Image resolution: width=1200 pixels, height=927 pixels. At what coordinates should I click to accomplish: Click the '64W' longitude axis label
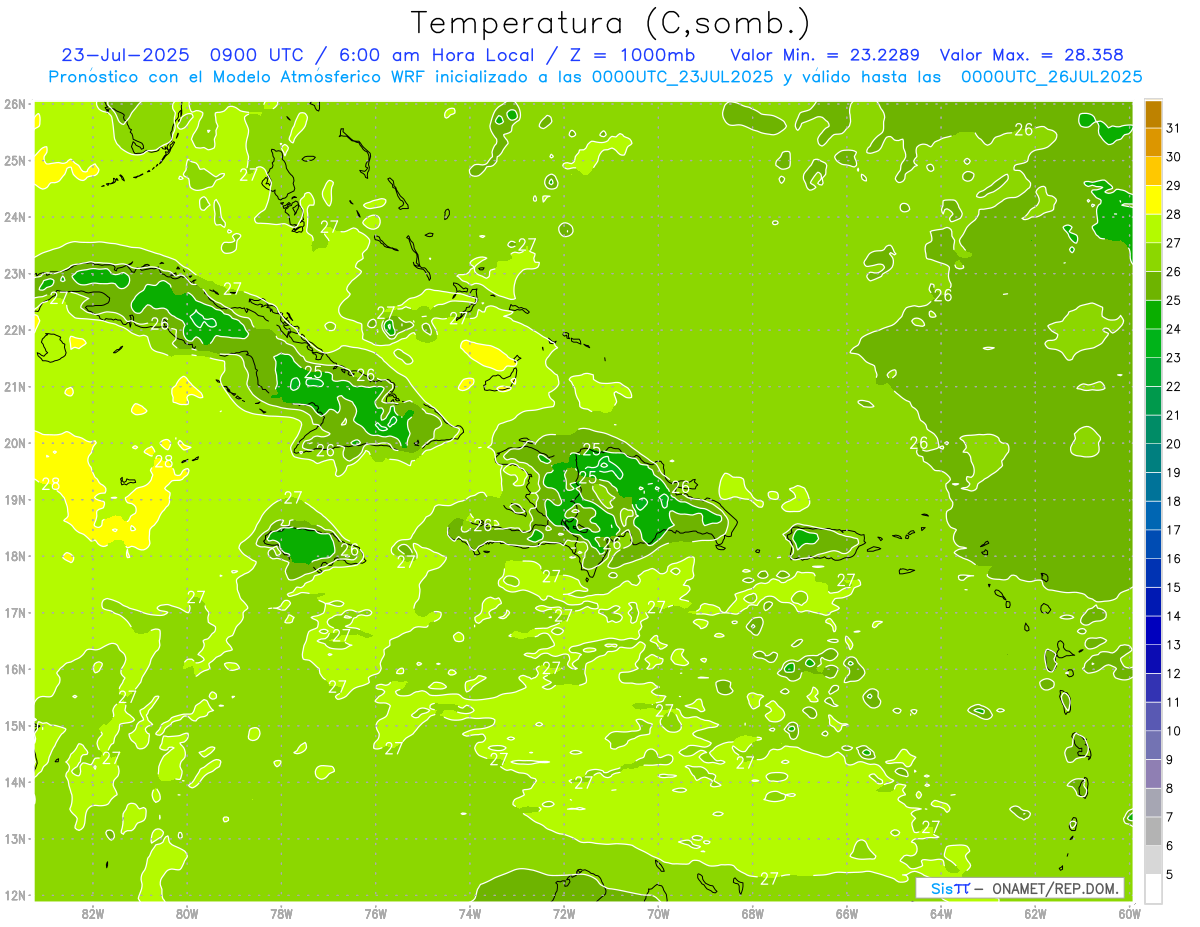(x=941, y=912)
